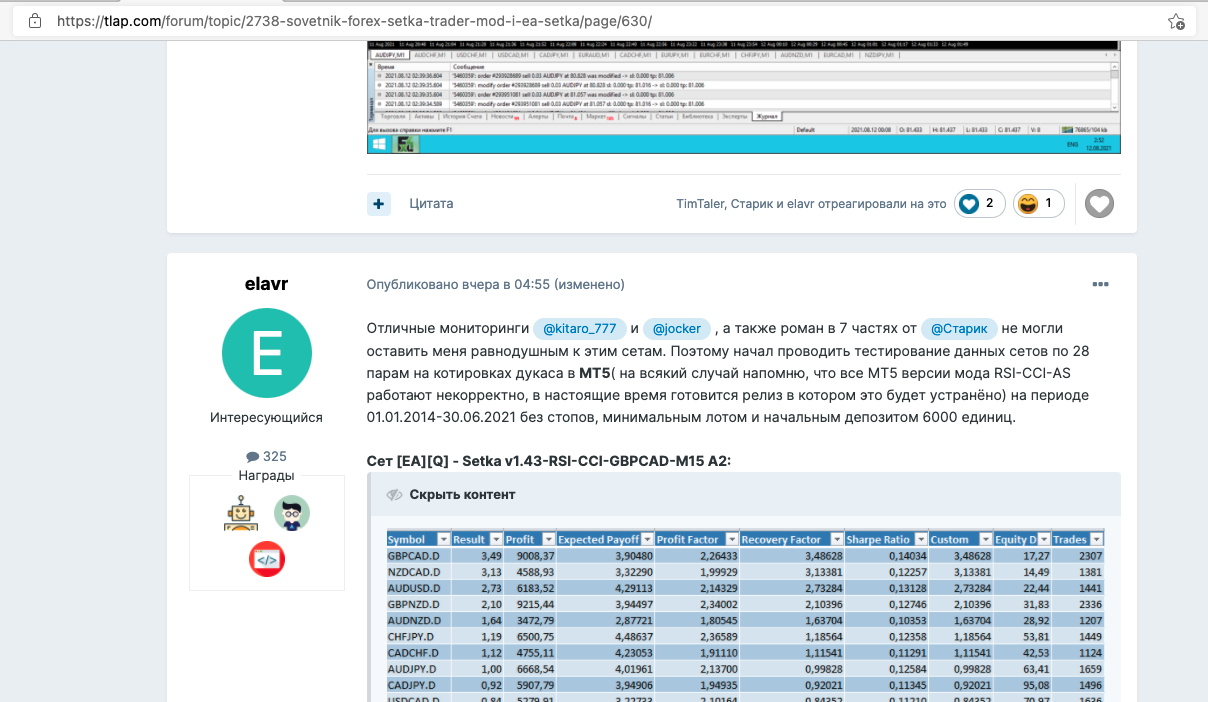The width and height of the screenshot is (1208, 702).
Task: Click the laughing emoji reaction icon
Action: coord(1028,204)
